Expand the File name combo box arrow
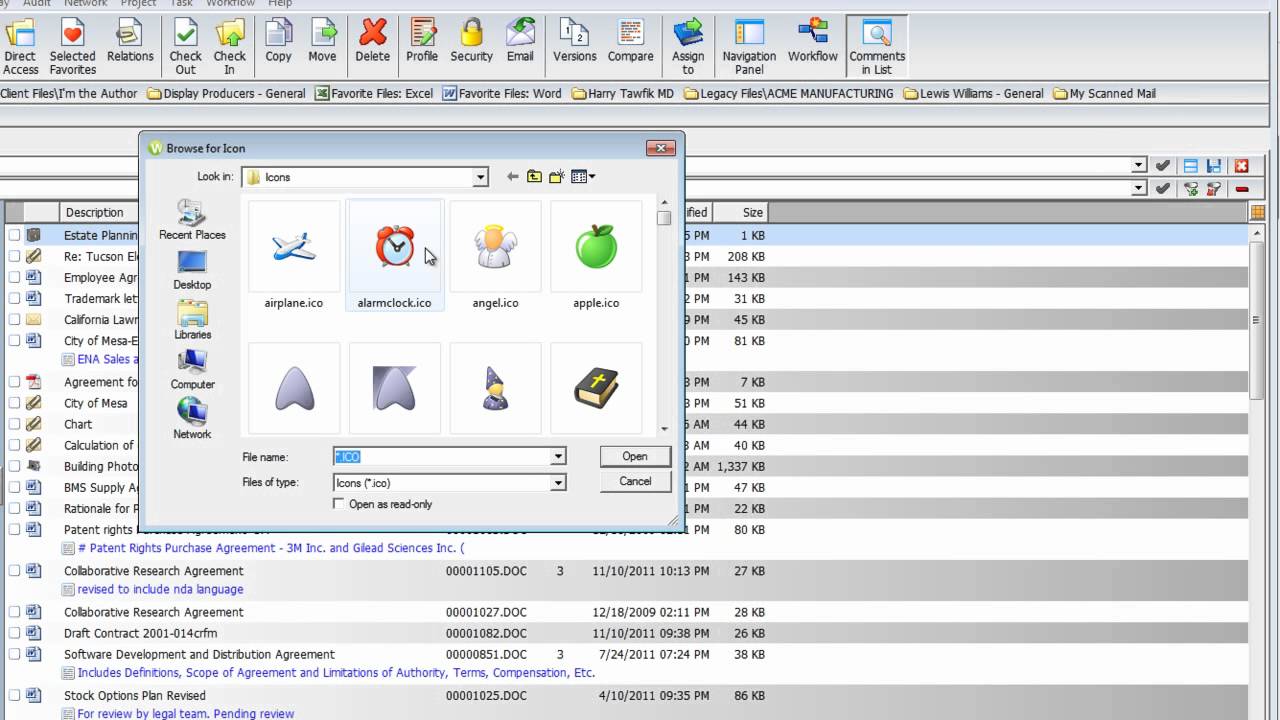Screen dimensions: 1280x720 pos(558,457)
